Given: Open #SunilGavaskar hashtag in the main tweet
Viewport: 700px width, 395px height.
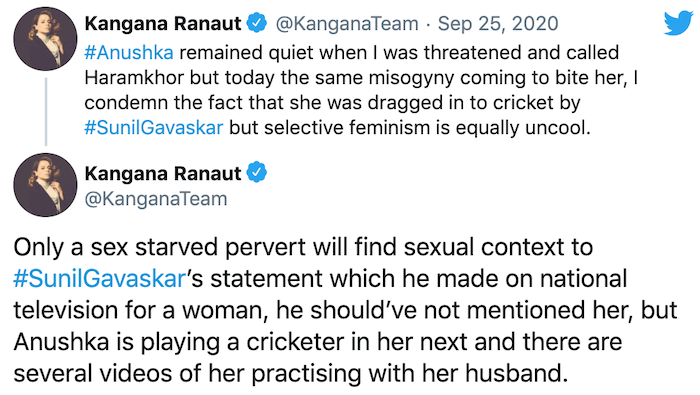Looking at the screenshot, I should (x=99, y=279).
